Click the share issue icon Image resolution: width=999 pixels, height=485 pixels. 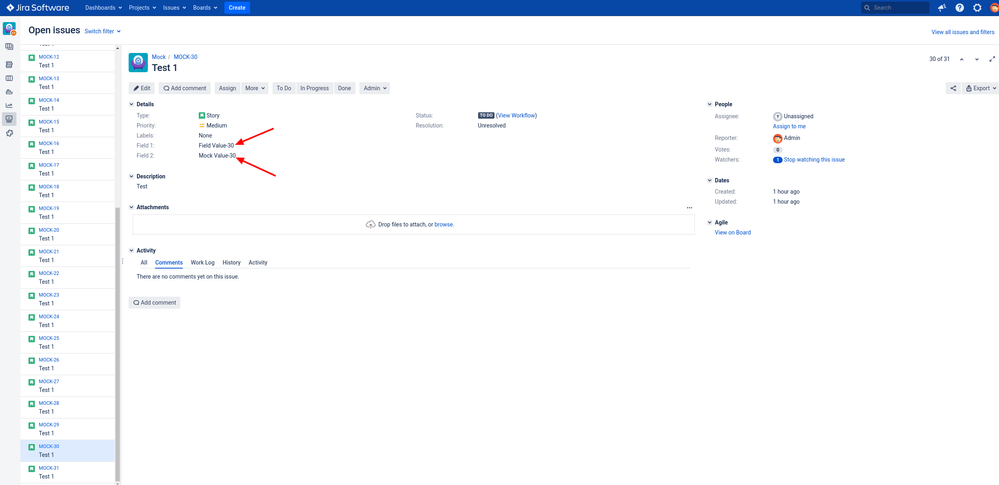pos(953,89)
